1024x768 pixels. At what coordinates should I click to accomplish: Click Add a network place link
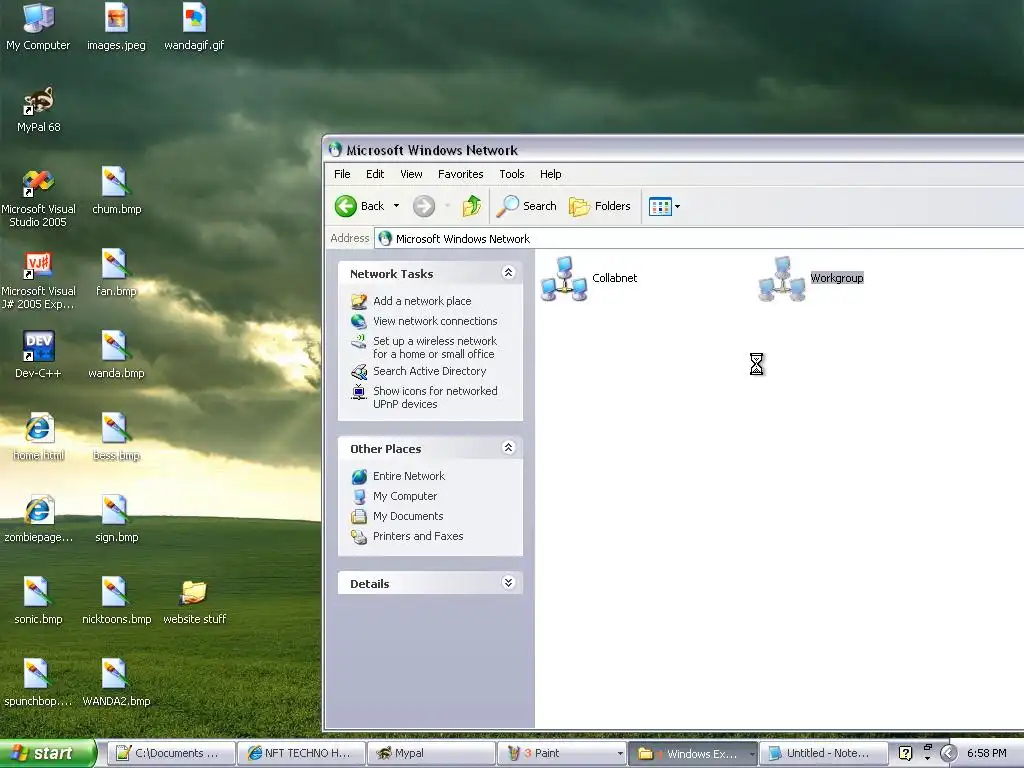click(x=422, y=301)
